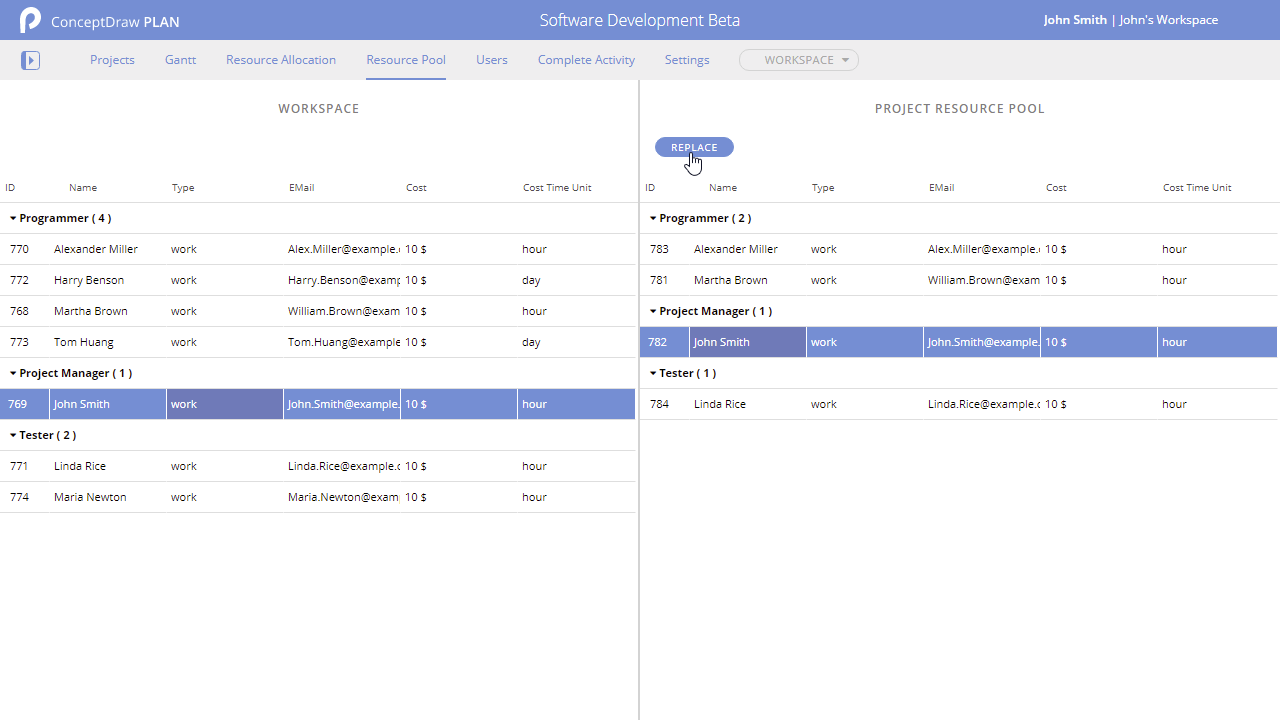This screenshot has height=720, width=1280.
Task: Click John's Workspace link in header
Action: click(x=1168, y=20)
